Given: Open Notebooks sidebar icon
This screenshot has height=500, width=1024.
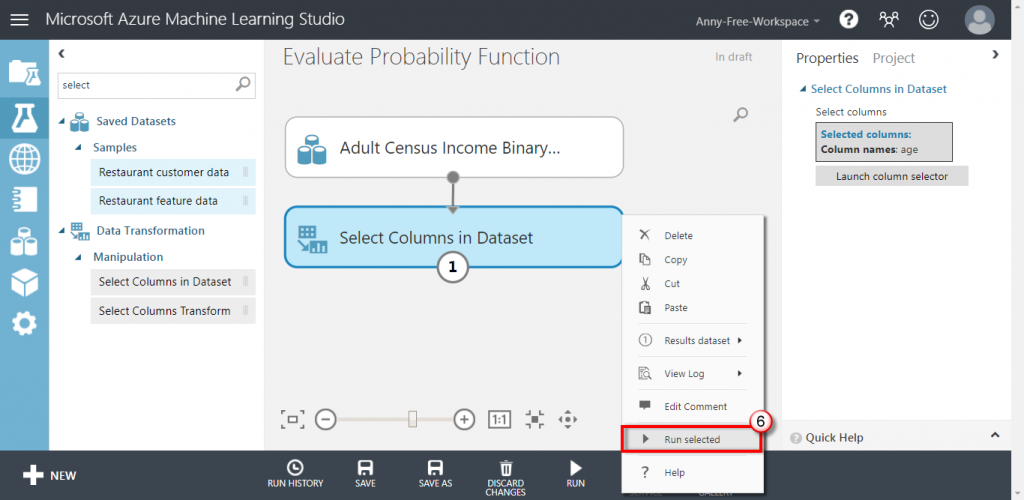Looking at the screenshot, I should [24, 200].
